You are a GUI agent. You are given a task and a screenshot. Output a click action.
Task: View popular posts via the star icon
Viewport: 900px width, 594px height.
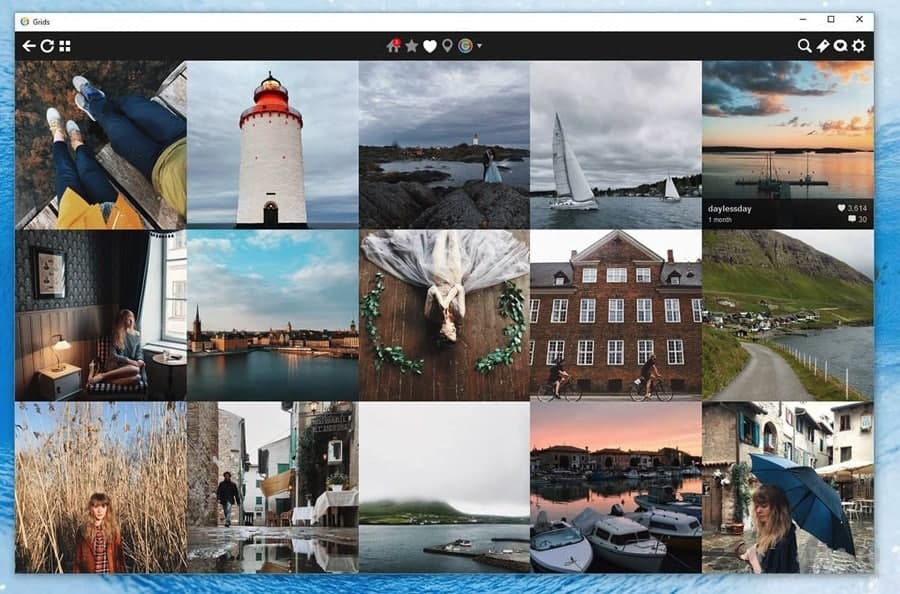coord(411,46)
